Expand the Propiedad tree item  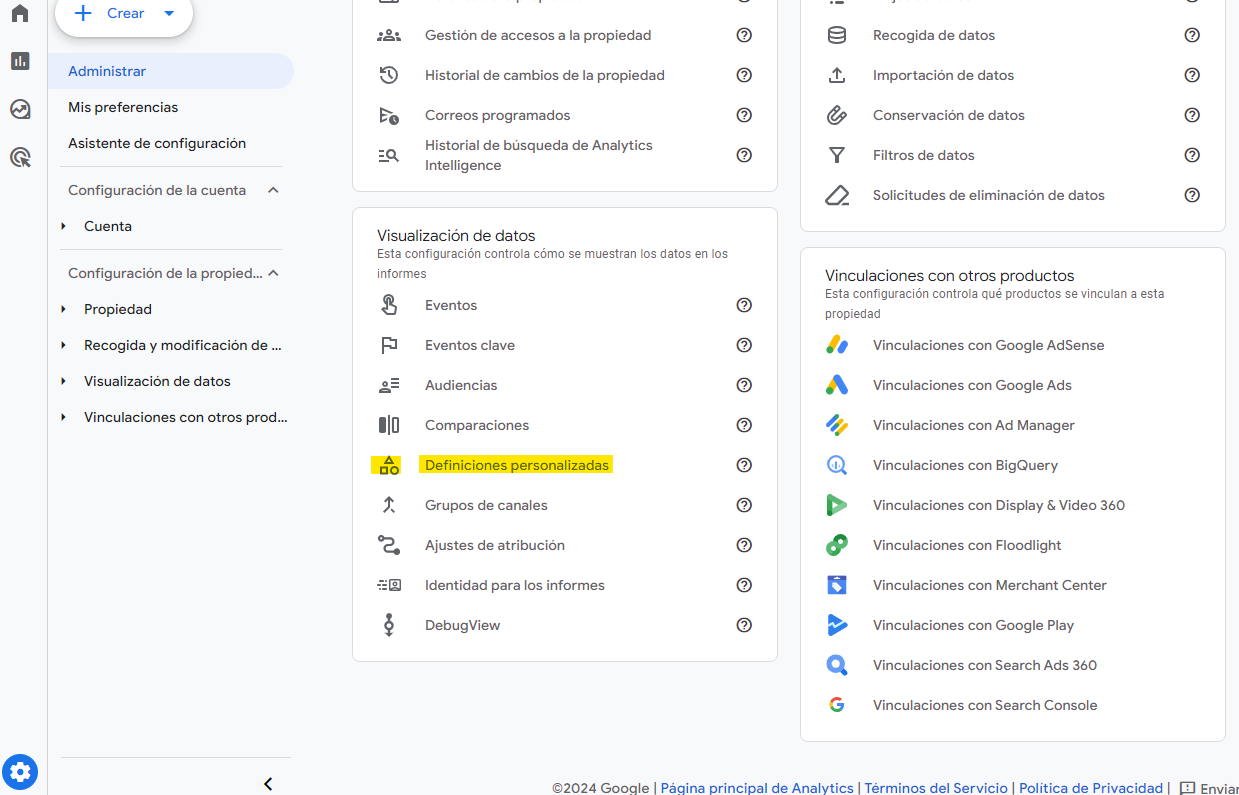[x=63, y=309]
